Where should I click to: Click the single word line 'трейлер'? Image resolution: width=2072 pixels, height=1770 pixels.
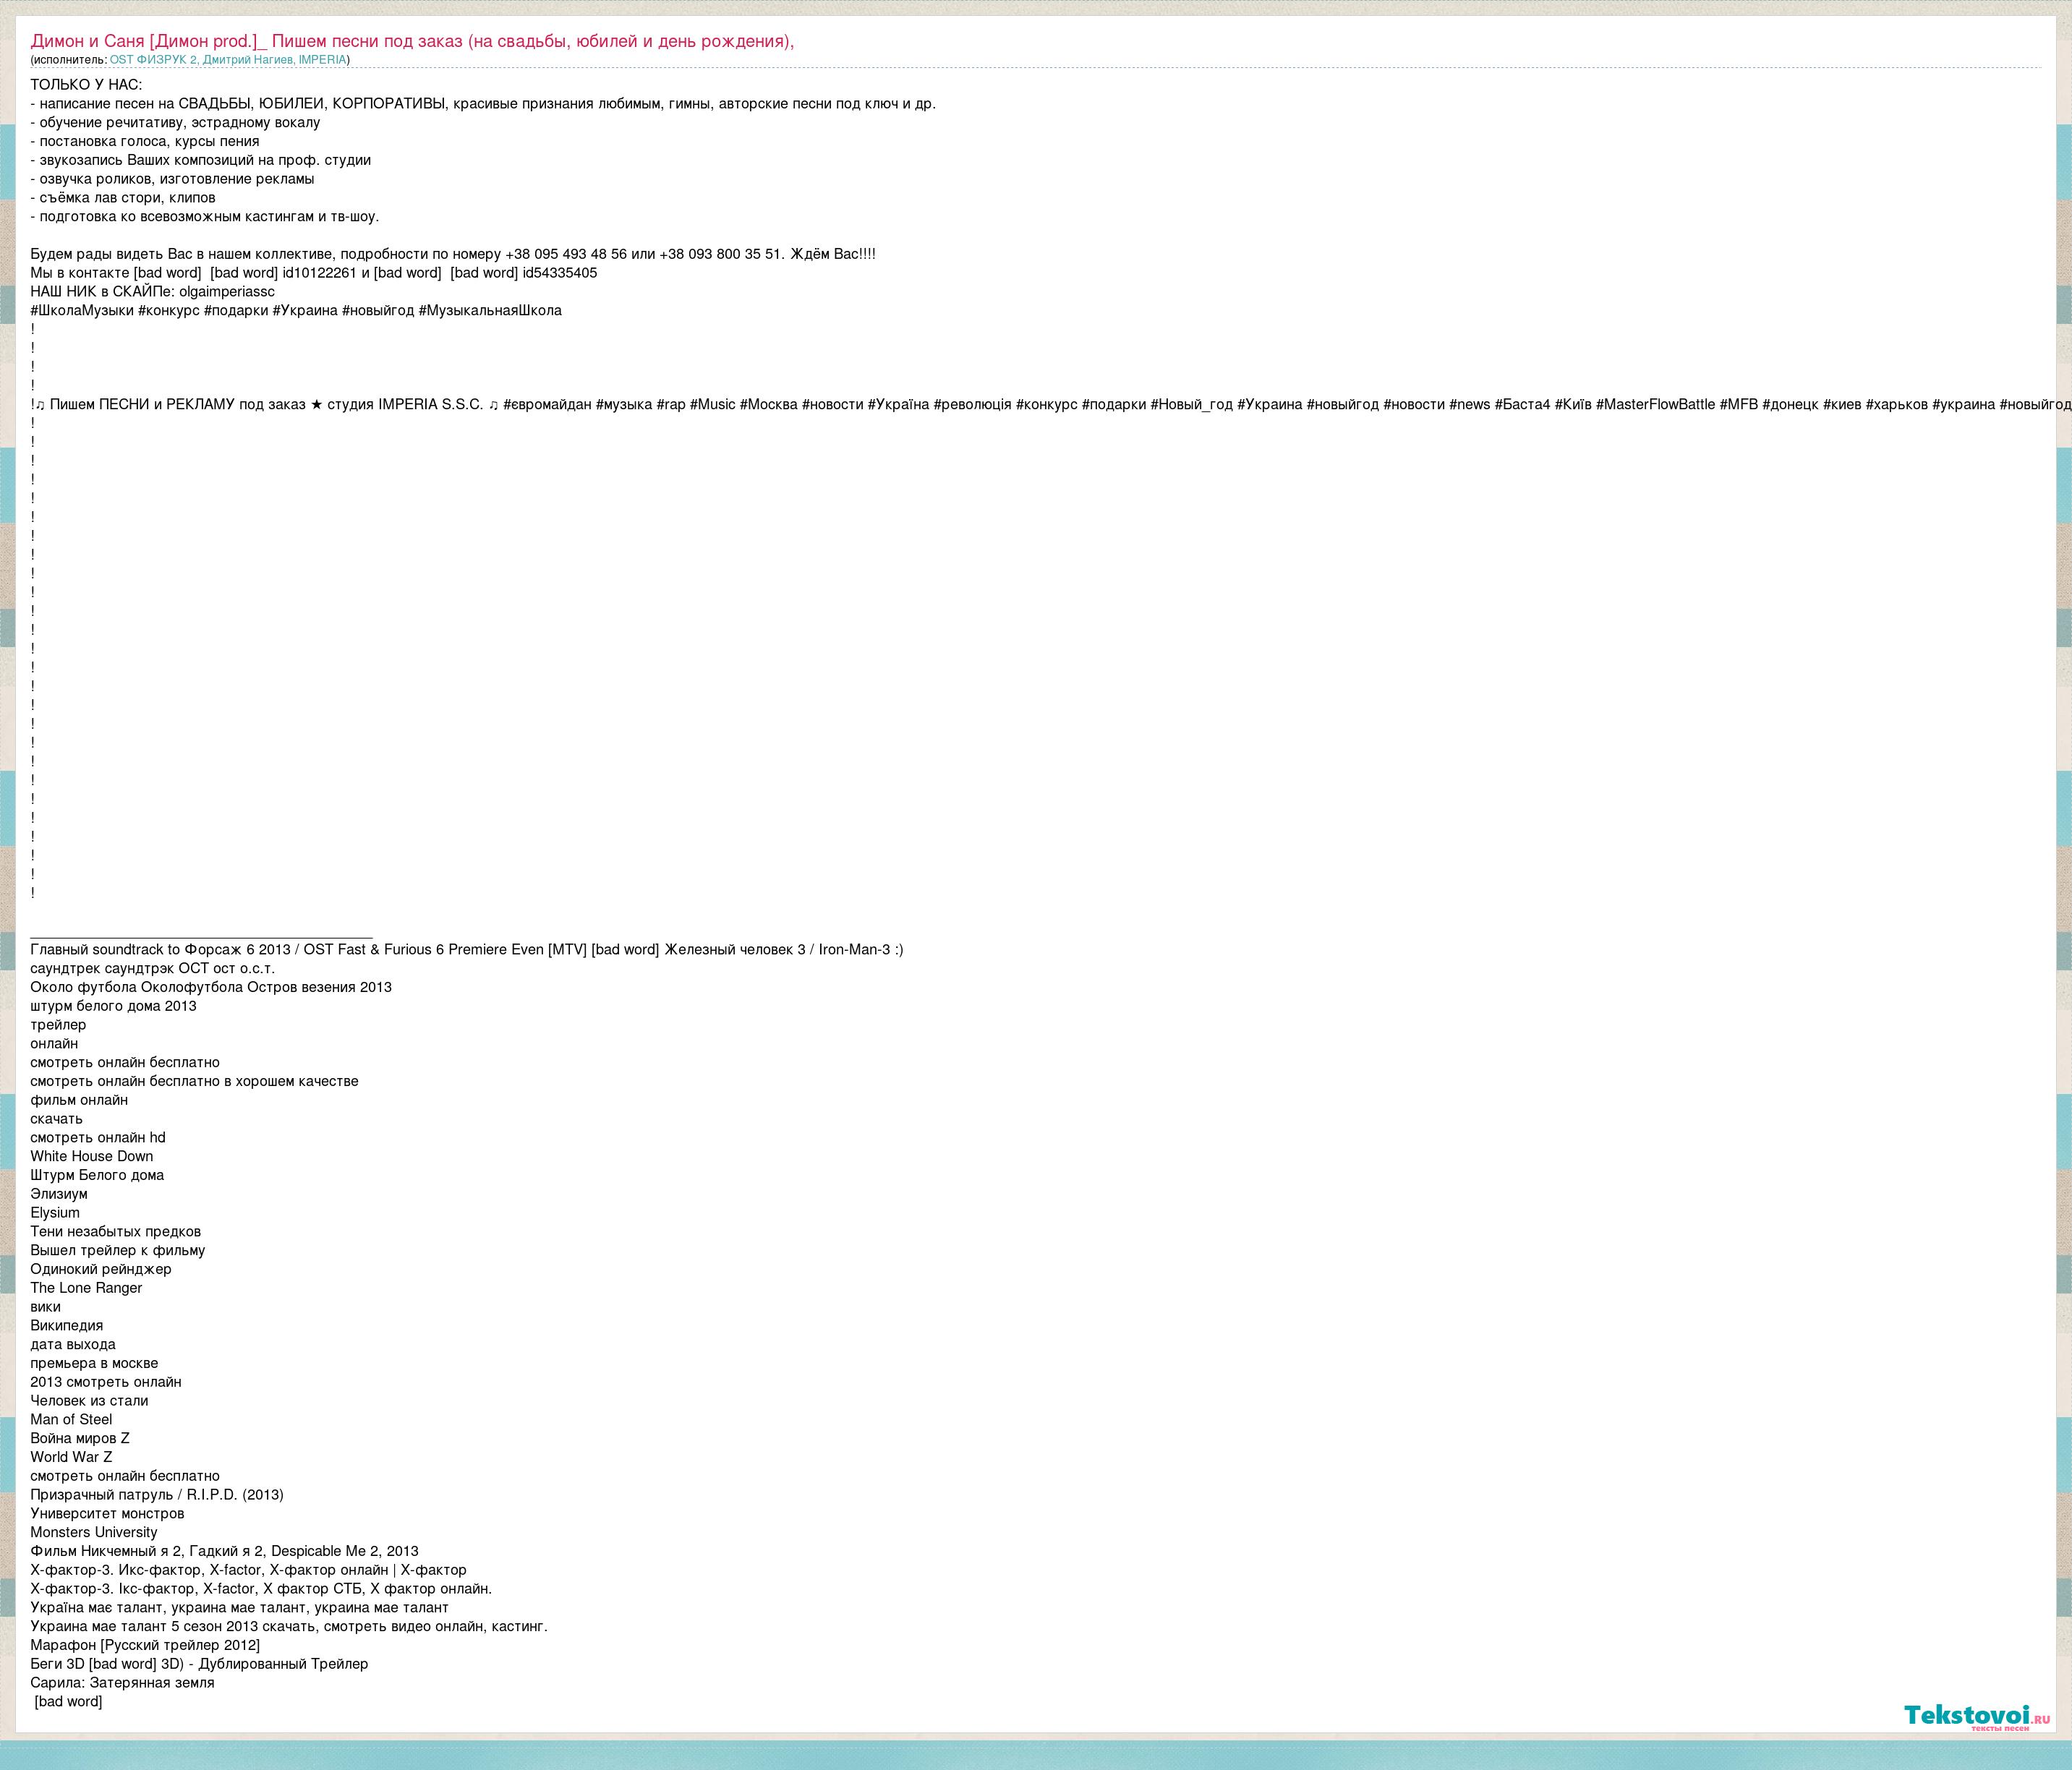click(58, 1025)
